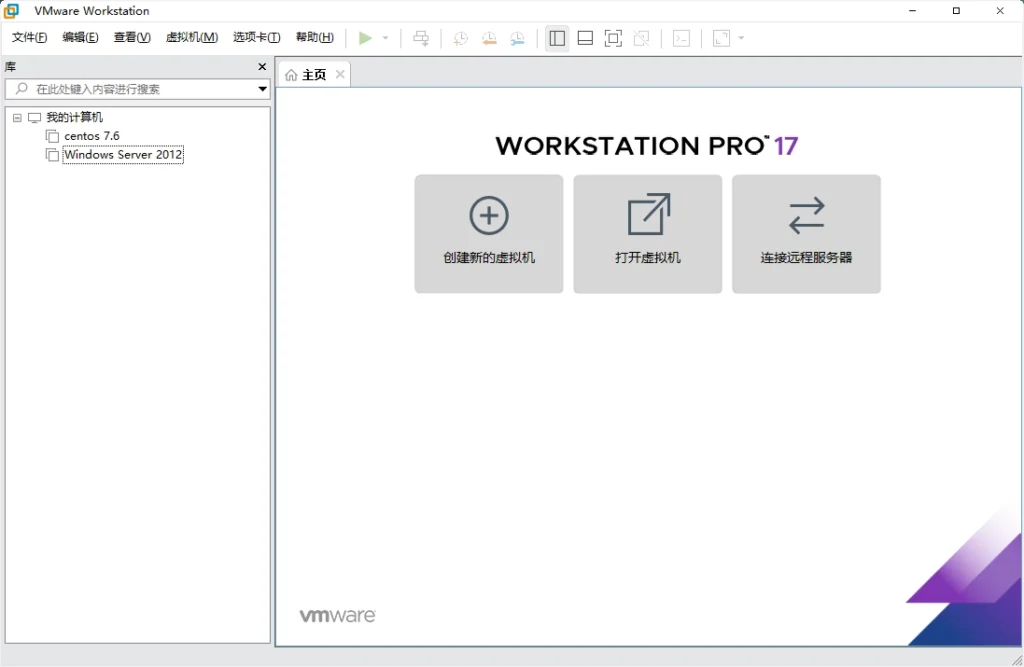
Task: Click 创建新的虚拟机 to create a VM
Action: 488,234
